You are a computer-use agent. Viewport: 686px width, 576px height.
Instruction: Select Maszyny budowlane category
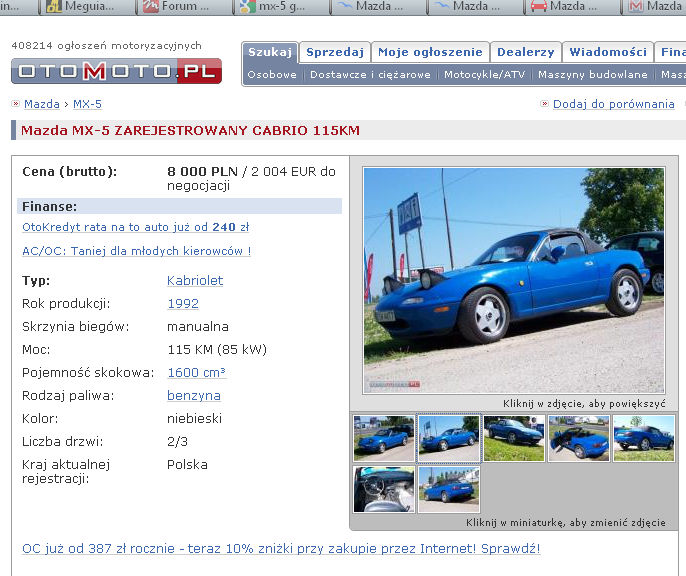point(593,75)
